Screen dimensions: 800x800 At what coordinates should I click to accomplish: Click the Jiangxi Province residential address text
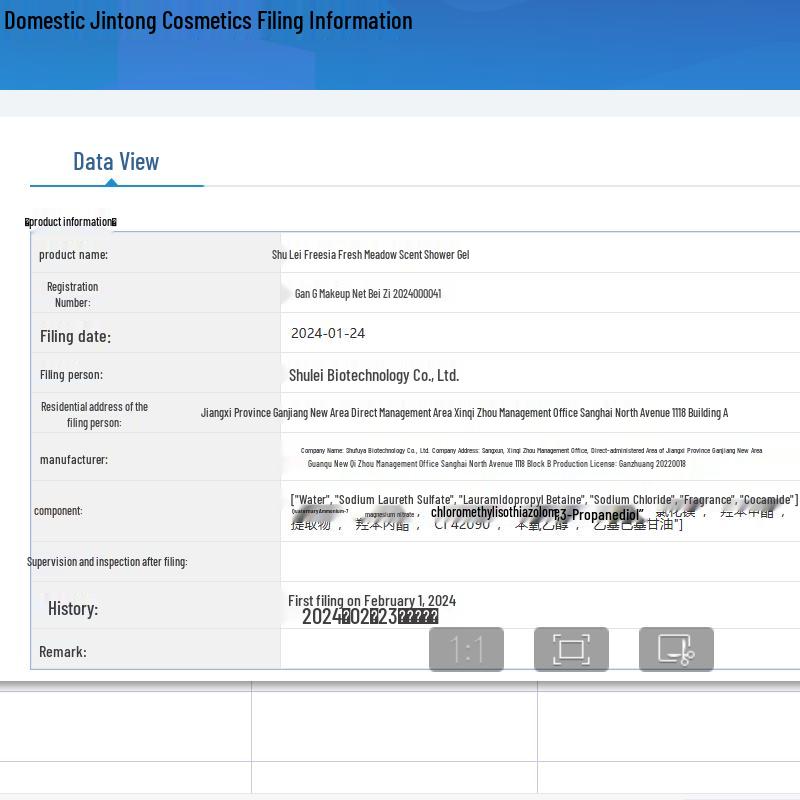click(464, 413)
